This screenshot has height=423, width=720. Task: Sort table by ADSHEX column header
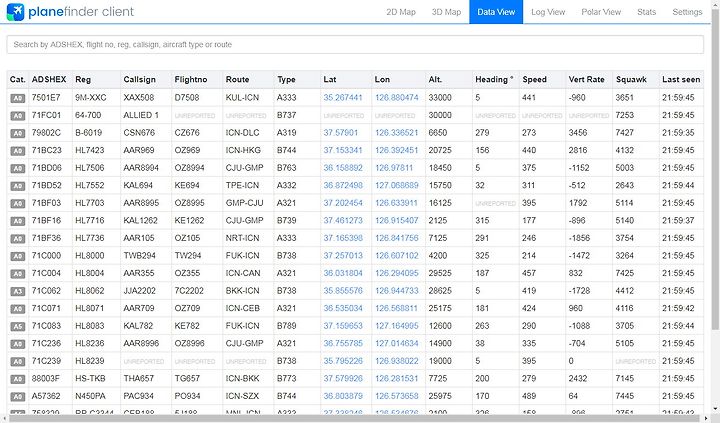click(49, 79)
